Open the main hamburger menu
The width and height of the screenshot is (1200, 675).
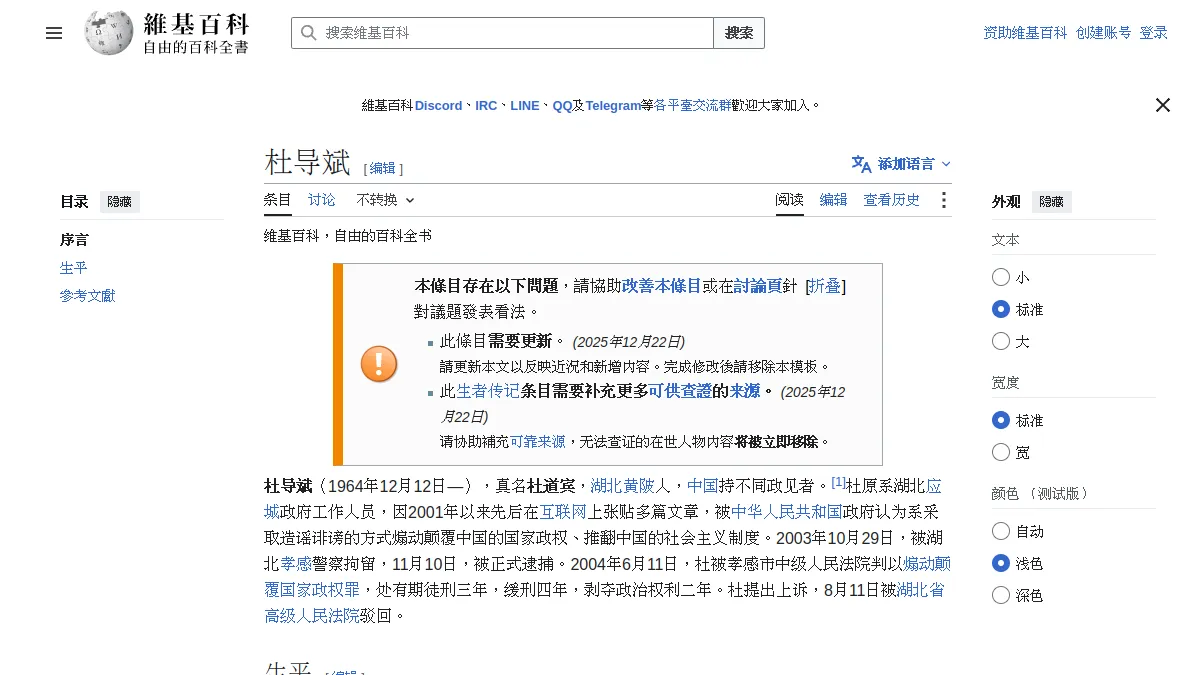[x=54, y=33]
